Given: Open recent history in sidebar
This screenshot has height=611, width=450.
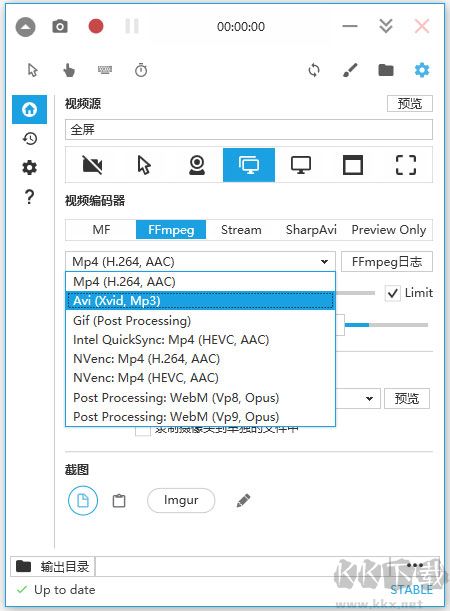Looking at the screenshot, I should click(x=30, y=138).
